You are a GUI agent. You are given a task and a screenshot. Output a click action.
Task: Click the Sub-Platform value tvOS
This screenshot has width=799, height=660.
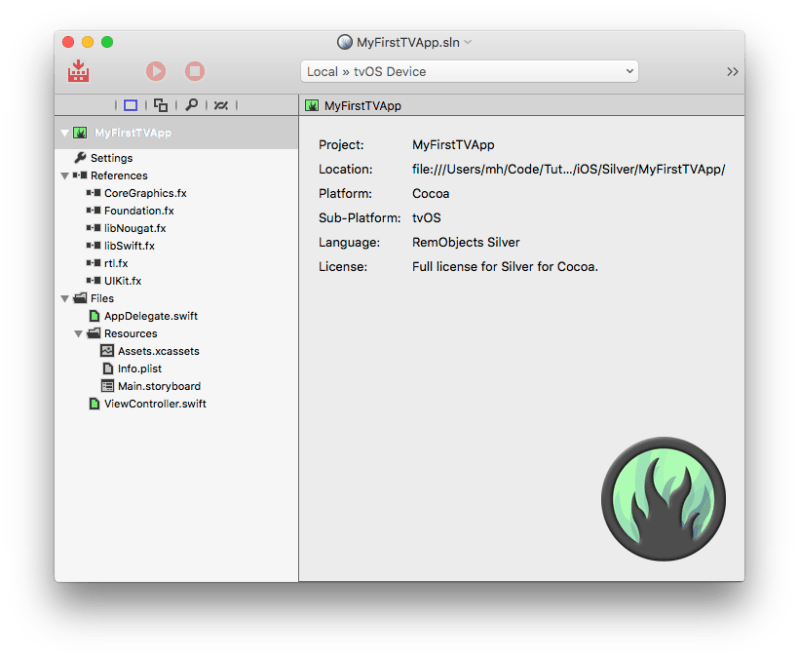[427, 218]
